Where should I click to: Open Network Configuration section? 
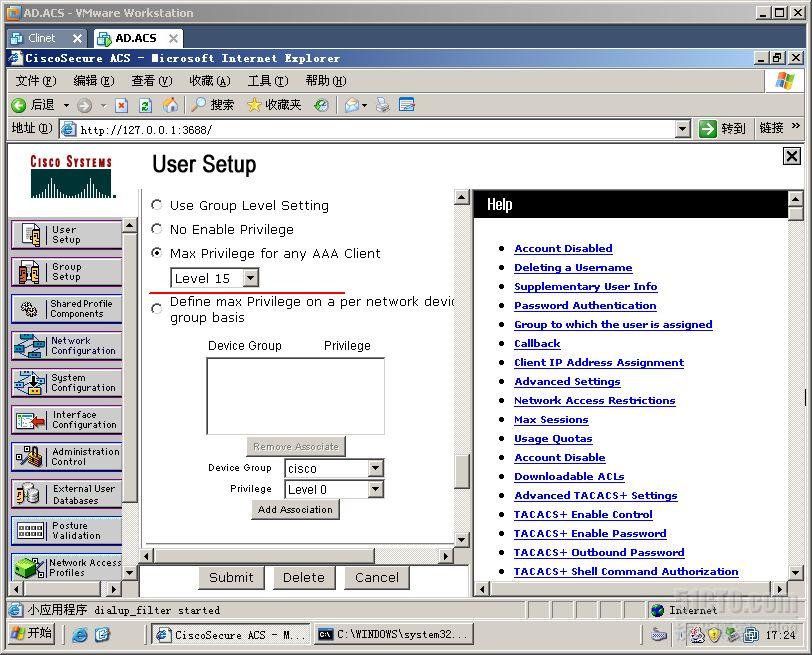pos(66,346)
